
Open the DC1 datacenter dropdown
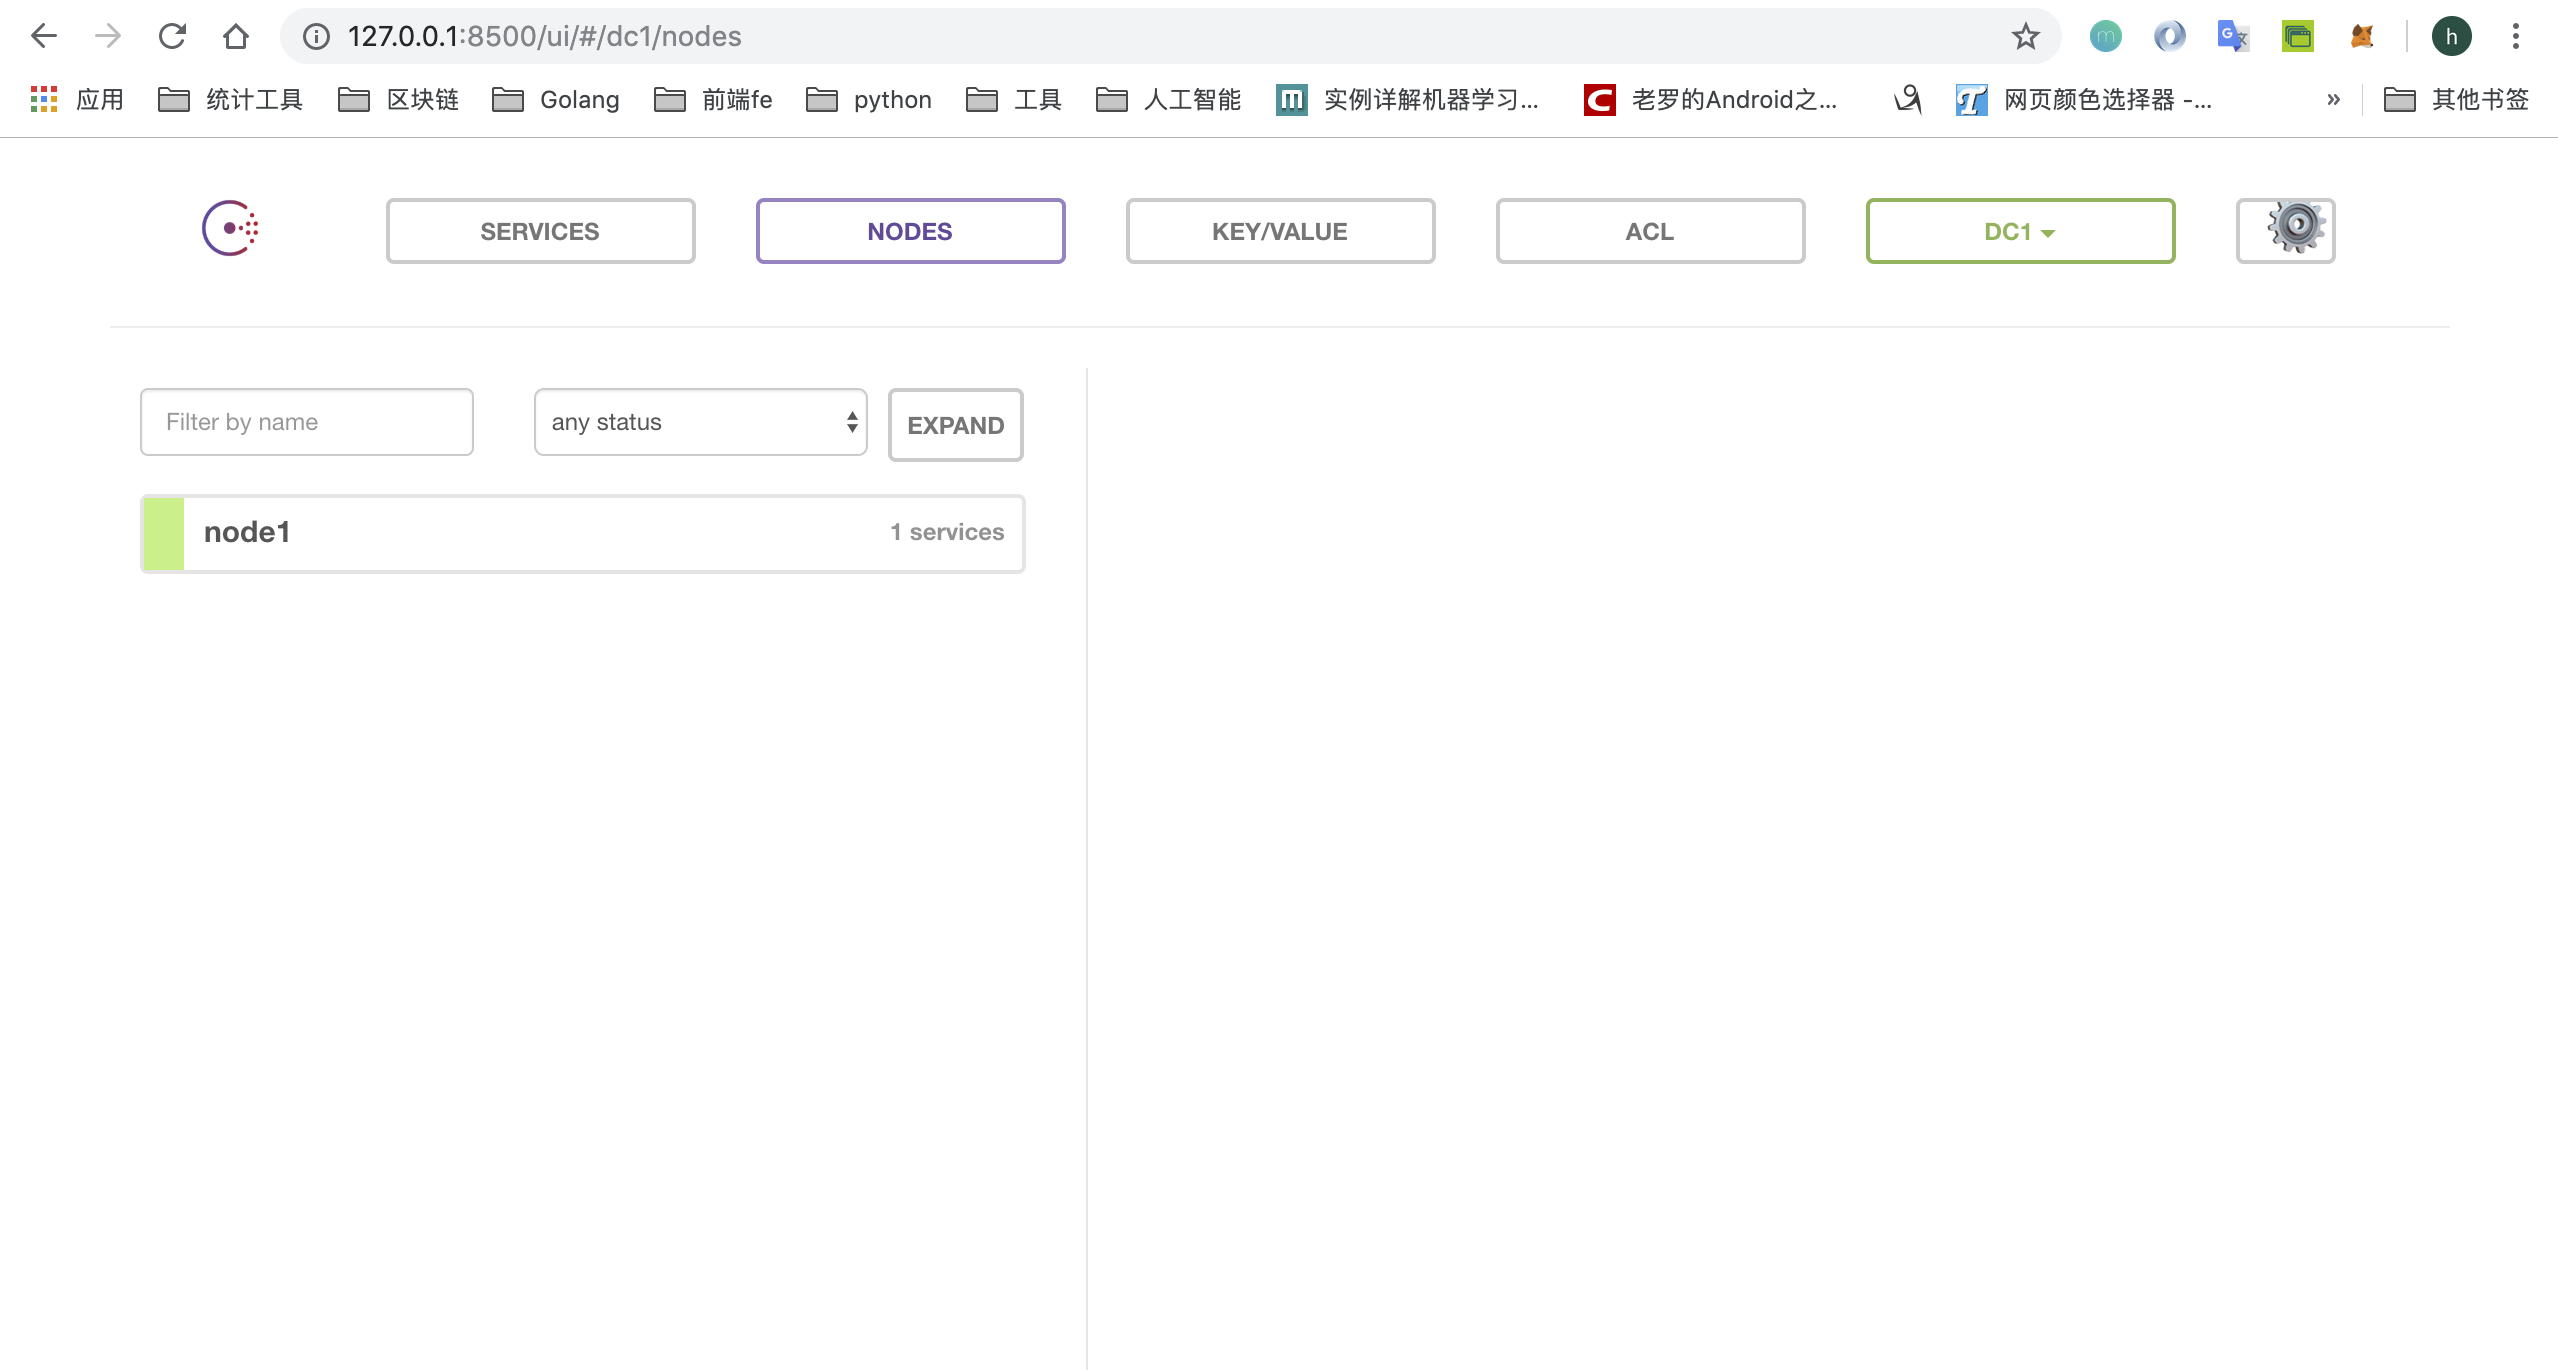click(x=2019, y=231)
